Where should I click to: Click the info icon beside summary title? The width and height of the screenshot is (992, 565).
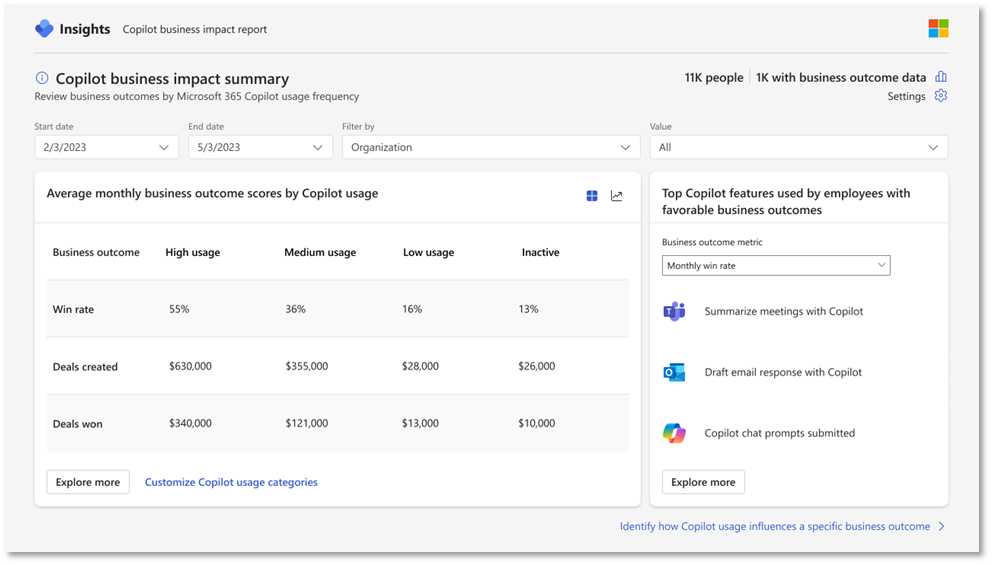(42, 78)
